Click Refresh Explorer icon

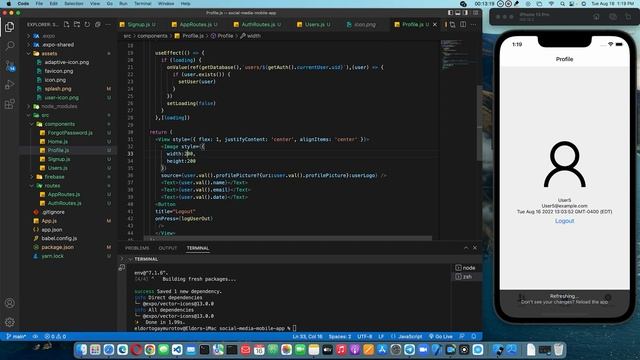pos(87,24)
